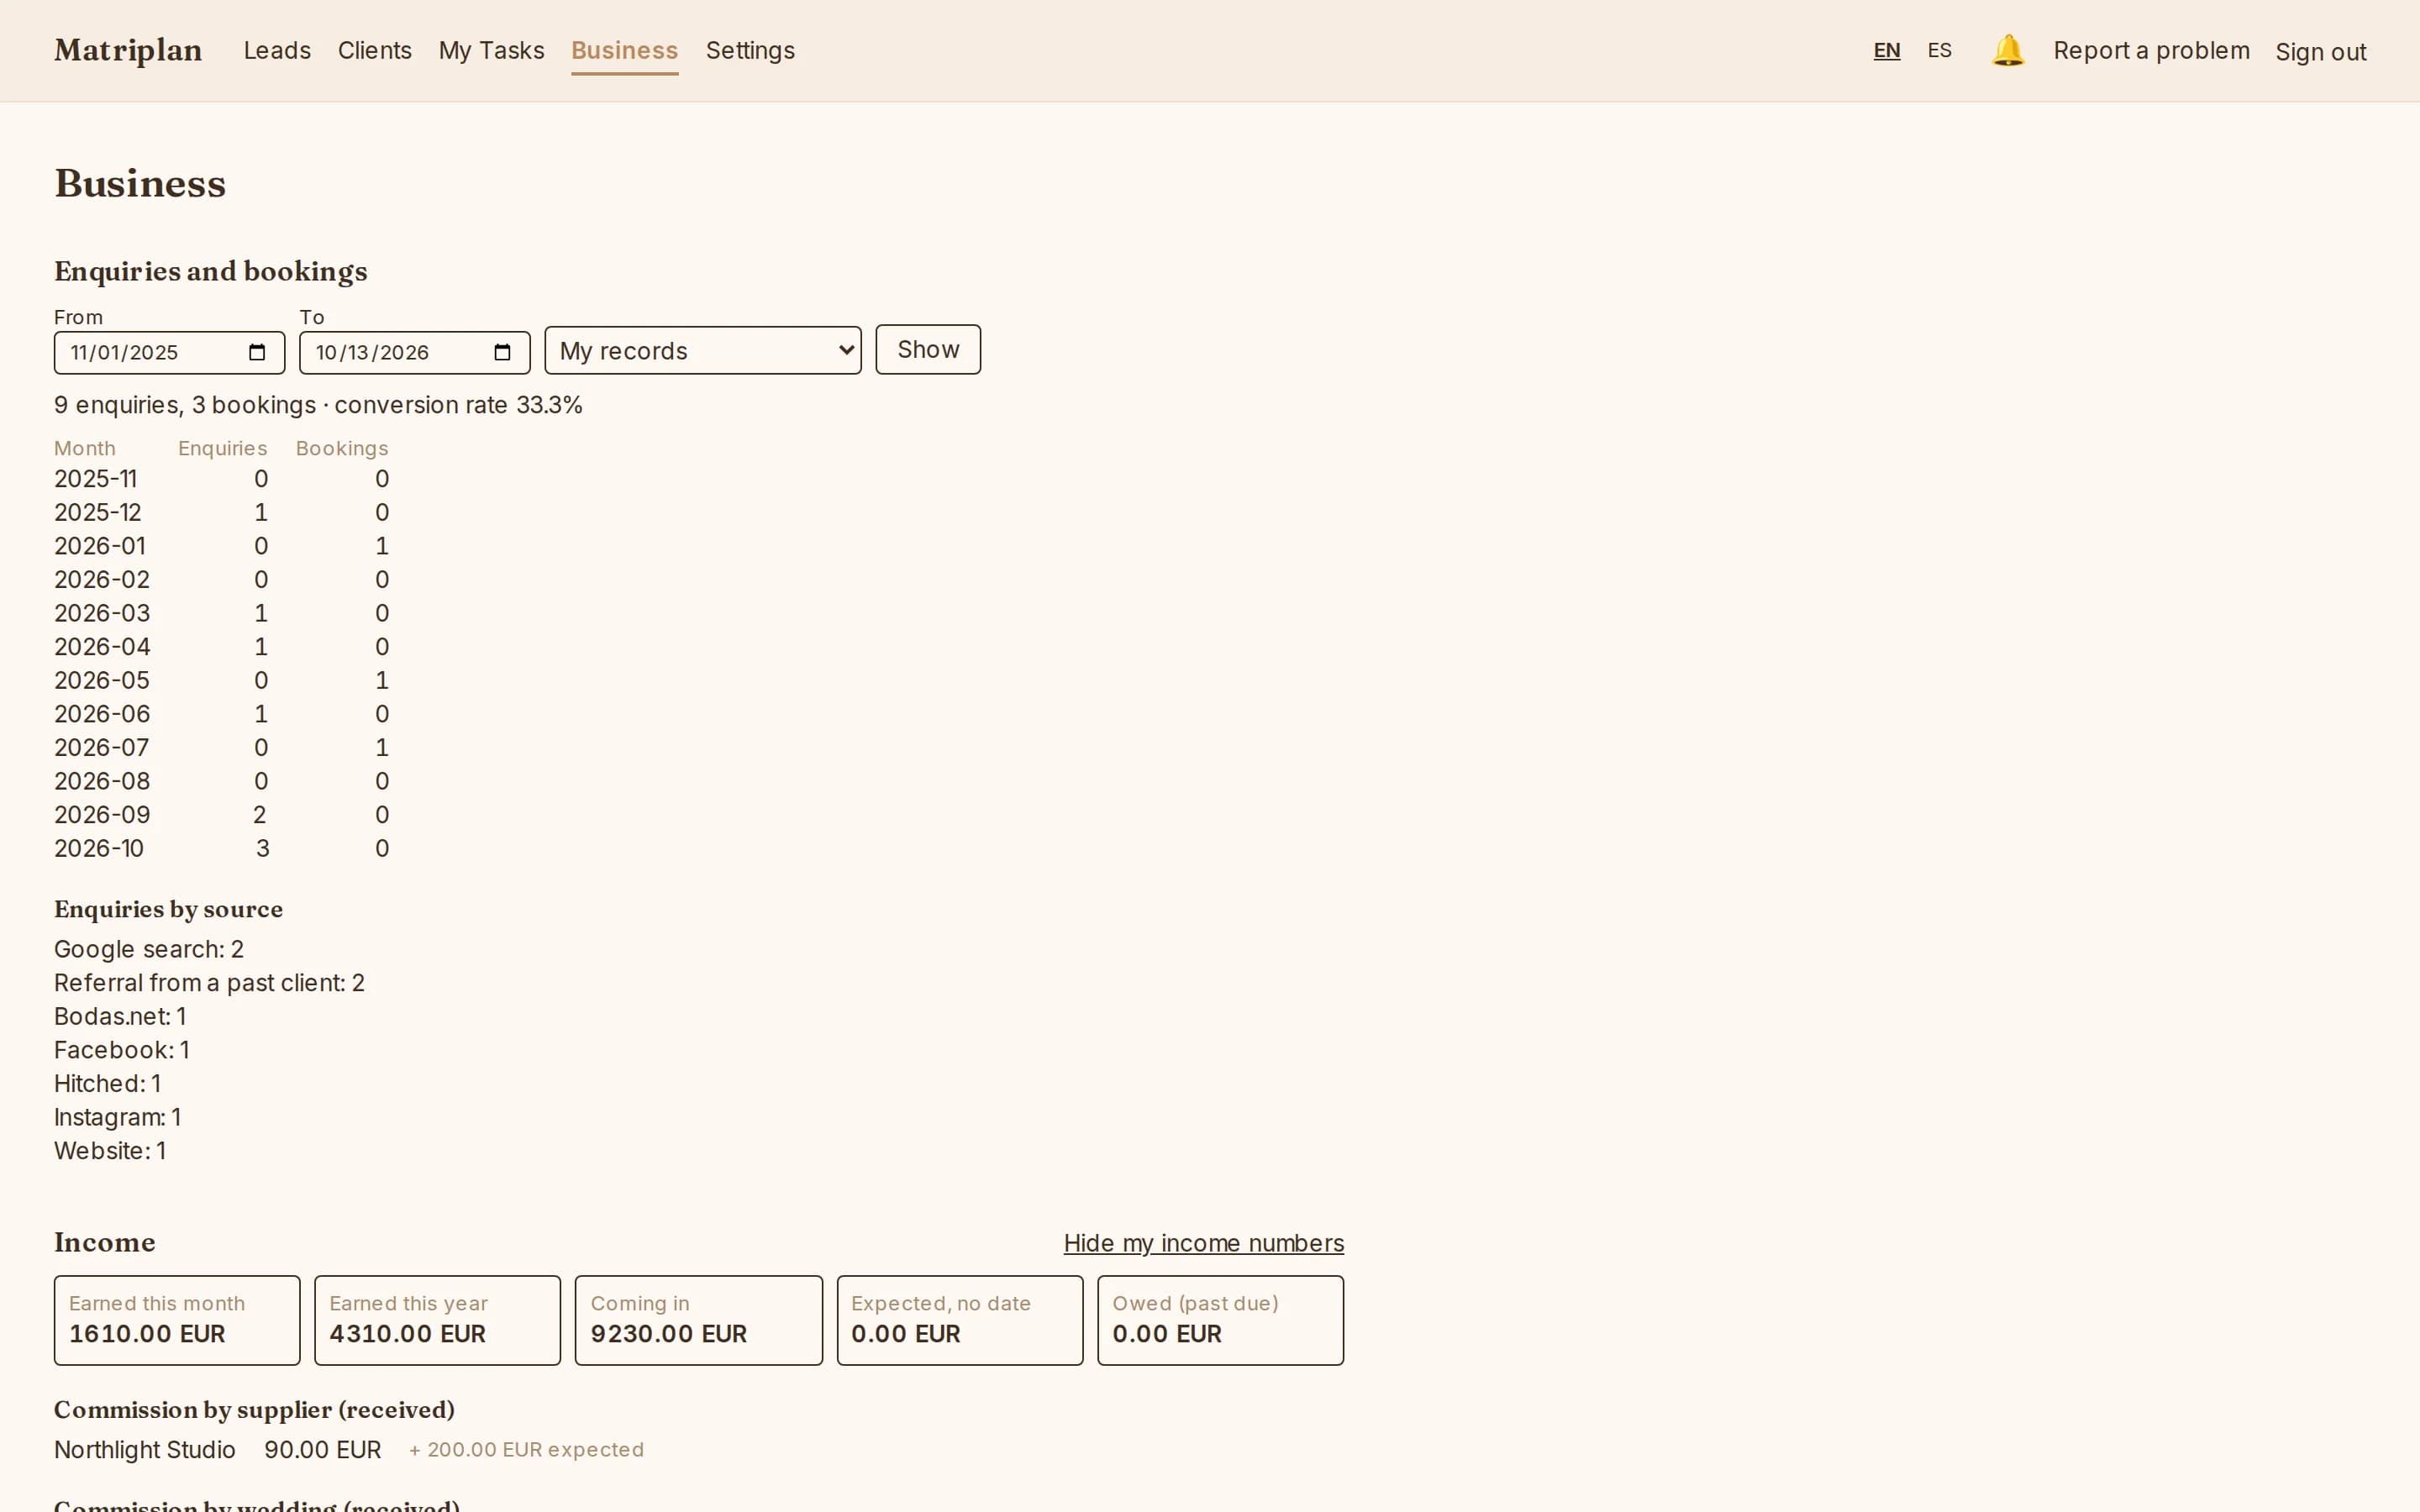Open the Clients section
Viewport: 2420px width, 1512px height.
pos(375,51)
